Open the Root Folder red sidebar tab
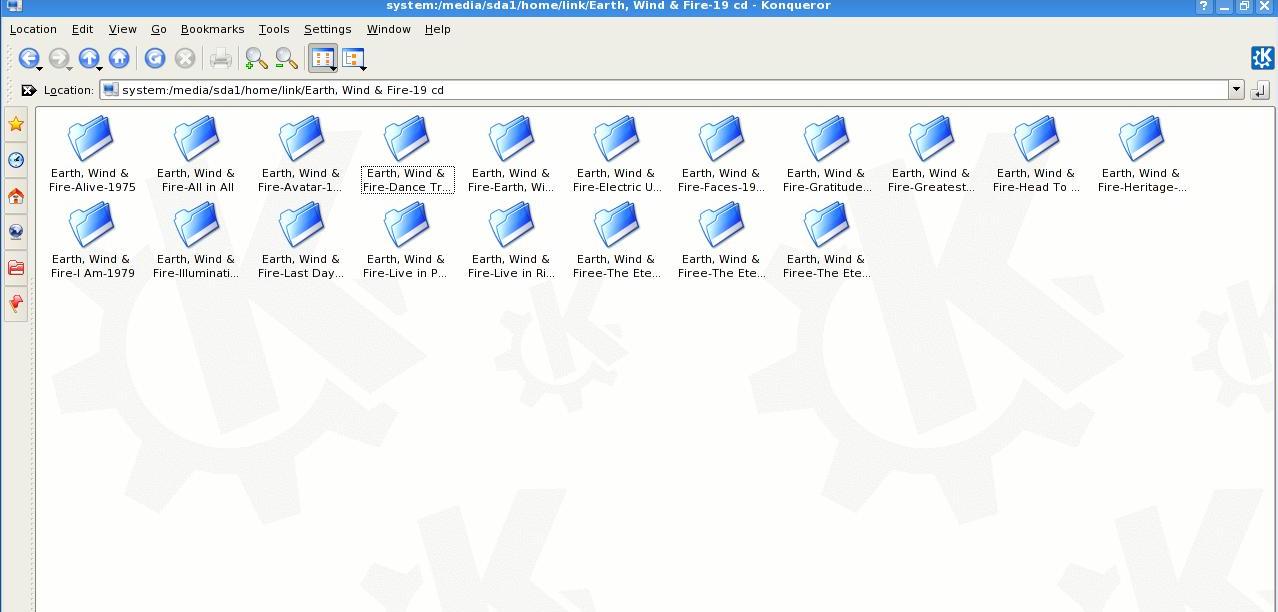 click(x=16, y=268)
